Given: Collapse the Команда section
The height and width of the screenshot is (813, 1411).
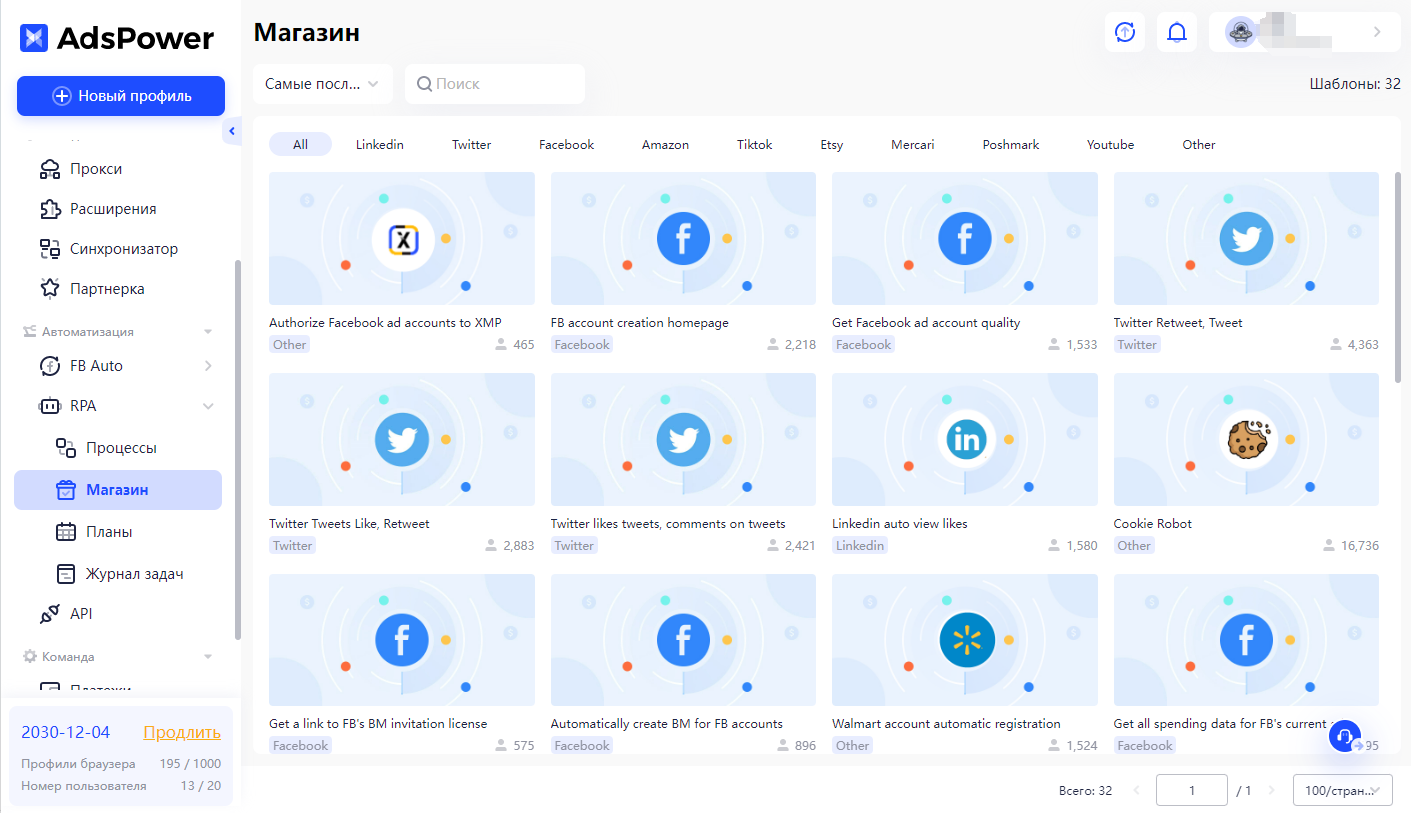Looking at the screenshot, I should tap(208, 657).
